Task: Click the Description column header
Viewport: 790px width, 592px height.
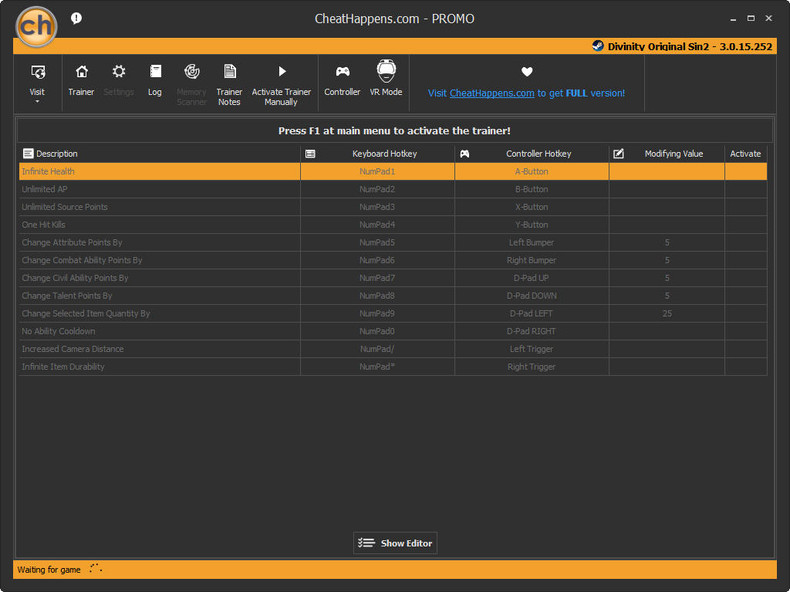Action: [159, 154]
